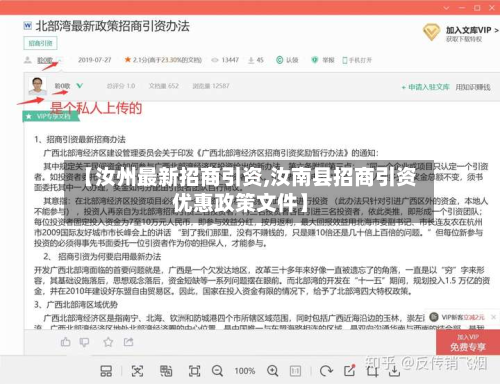Click the 招商引资 tag button

pyautogui.click(x=40, y=43)
